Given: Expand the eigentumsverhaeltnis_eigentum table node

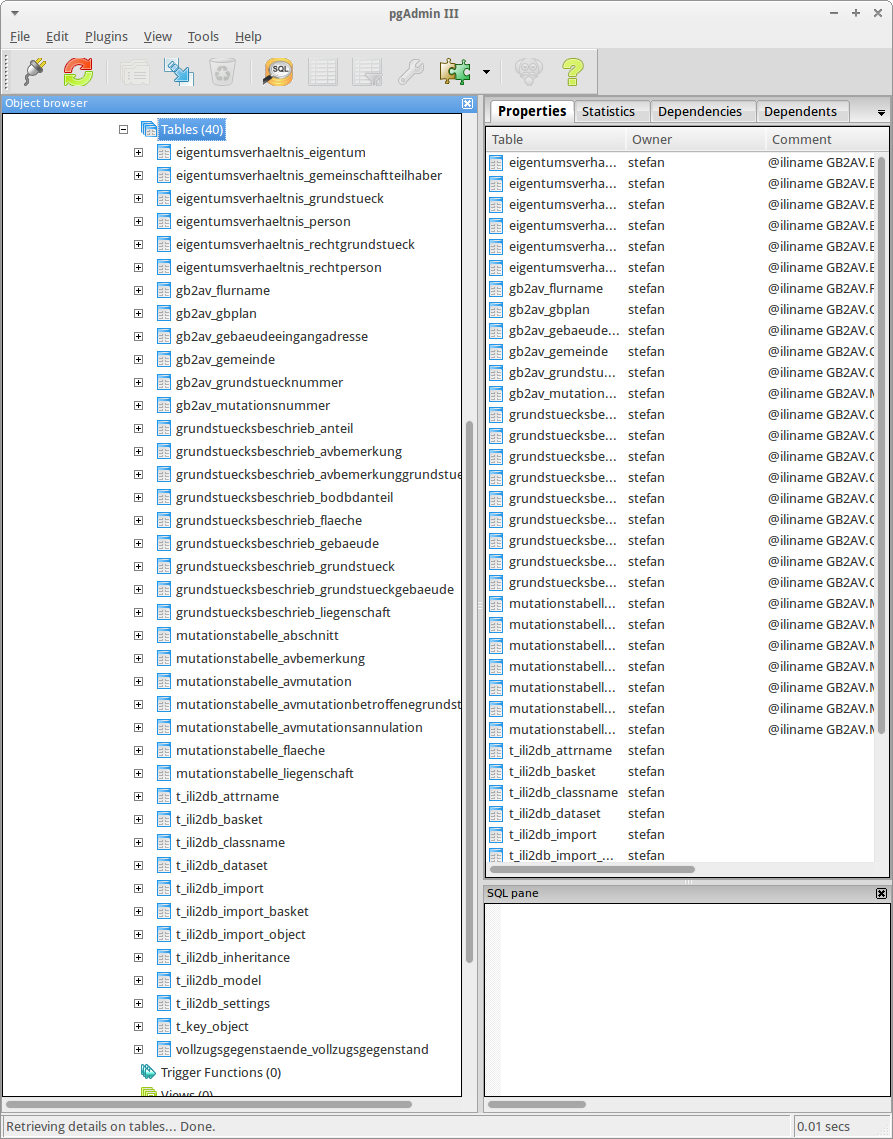Looking at the screenshot, I should 138,153.
